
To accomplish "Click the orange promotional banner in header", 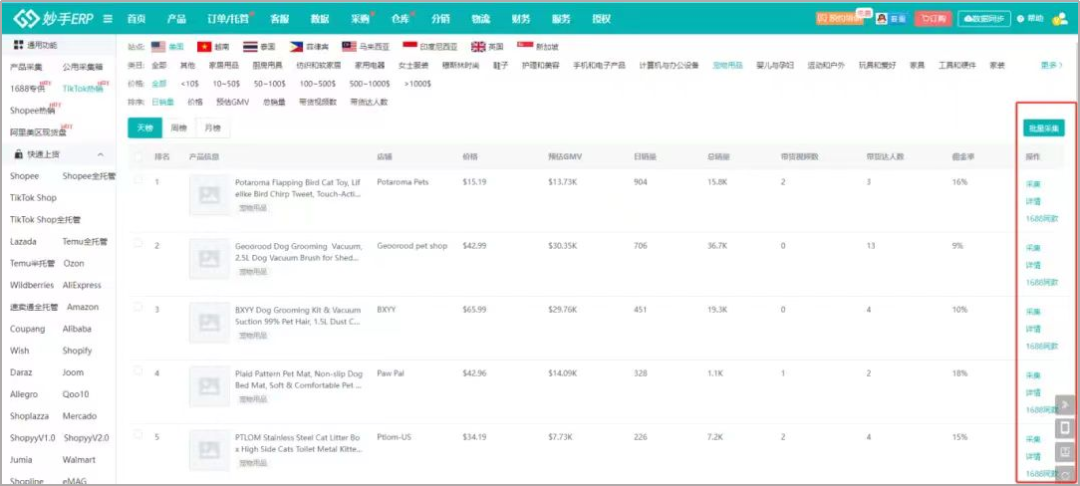I will click(x=839, y=19).
